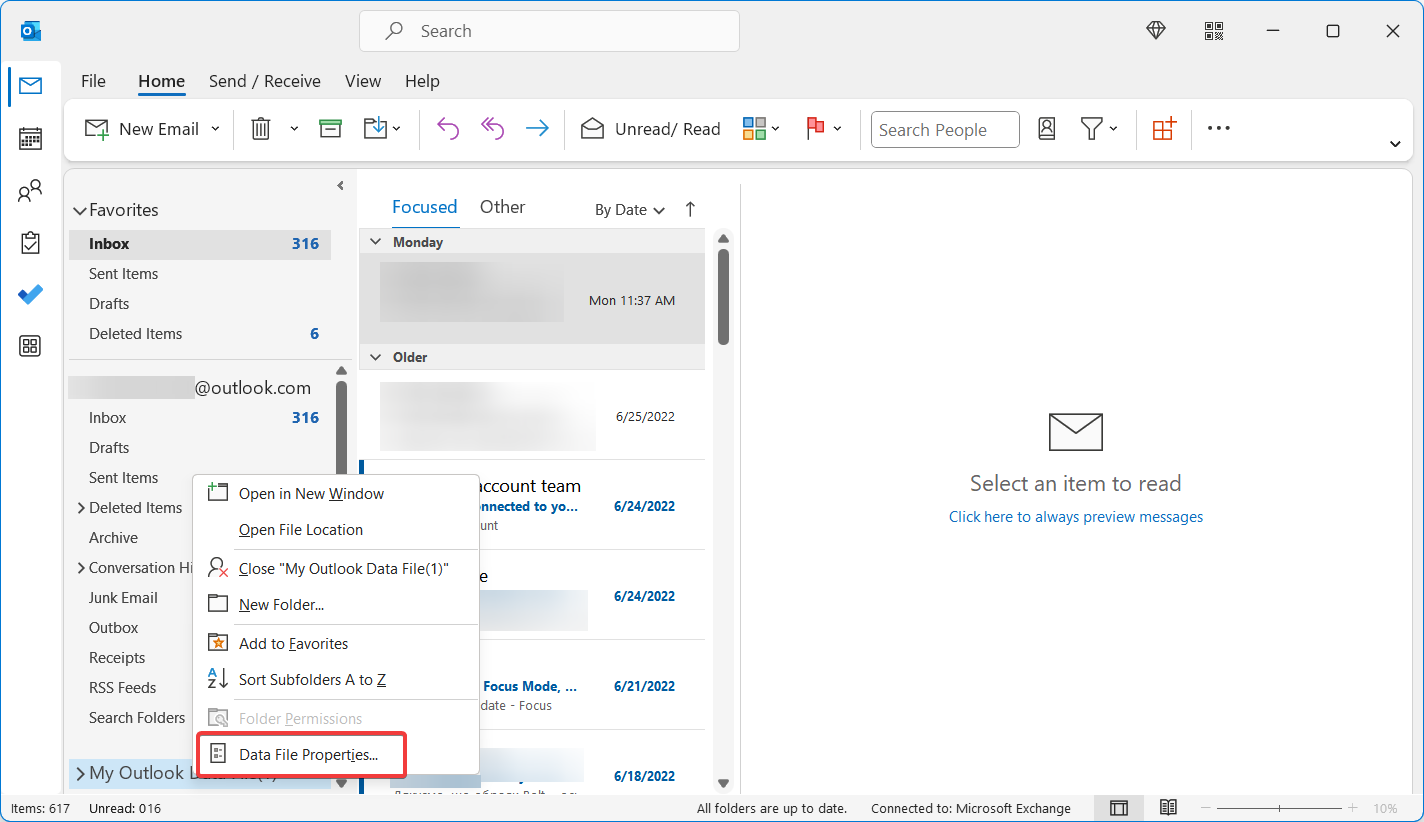Open message dated Mon 11:37 AM
Image resolution: width=1424 pixels, height=822 pixels.
(x=532, y=298)
